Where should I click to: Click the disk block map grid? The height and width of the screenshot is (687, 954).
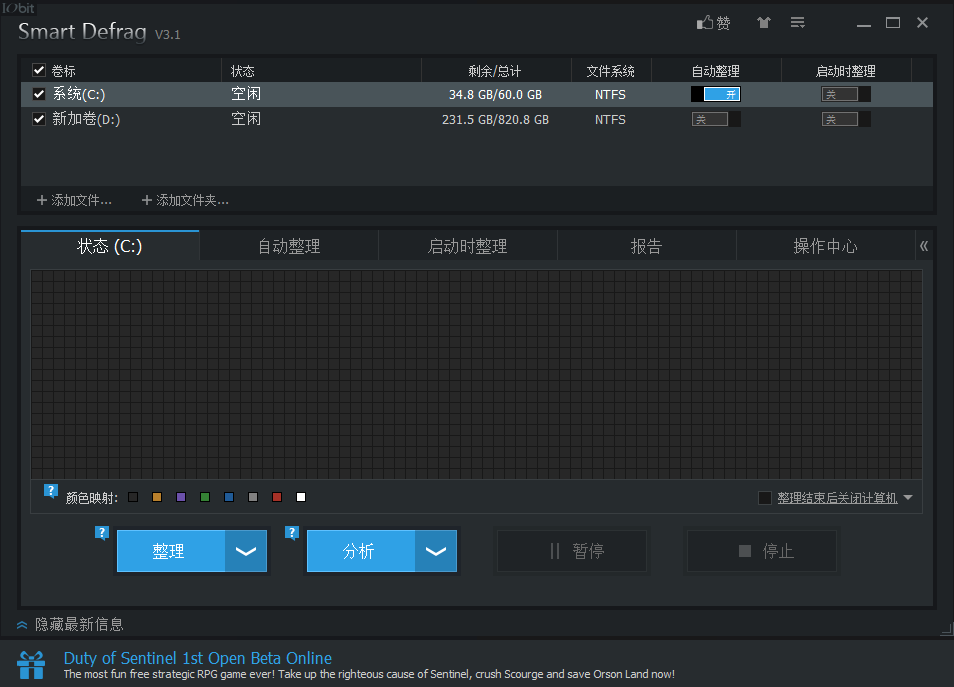[476, 375]
